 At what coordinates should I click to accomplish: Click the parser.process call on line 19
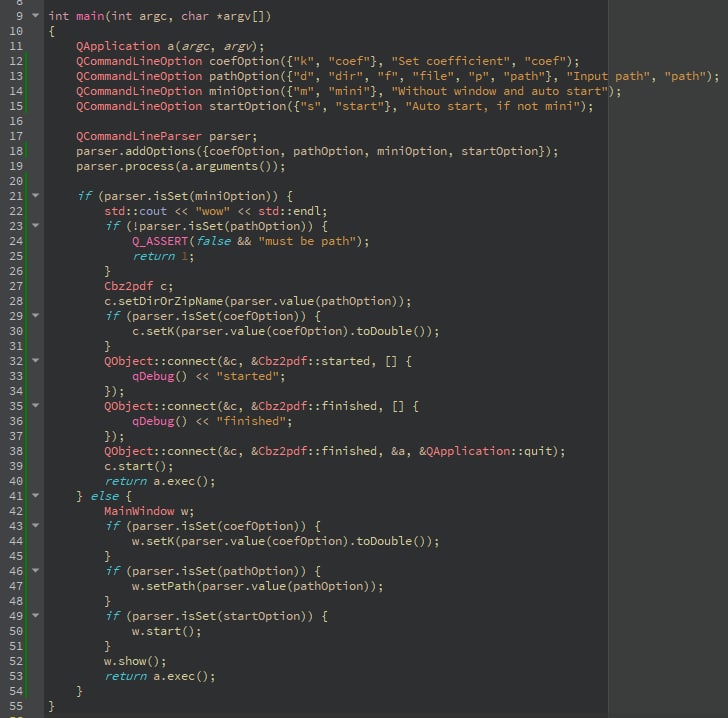tap(181, 166)
